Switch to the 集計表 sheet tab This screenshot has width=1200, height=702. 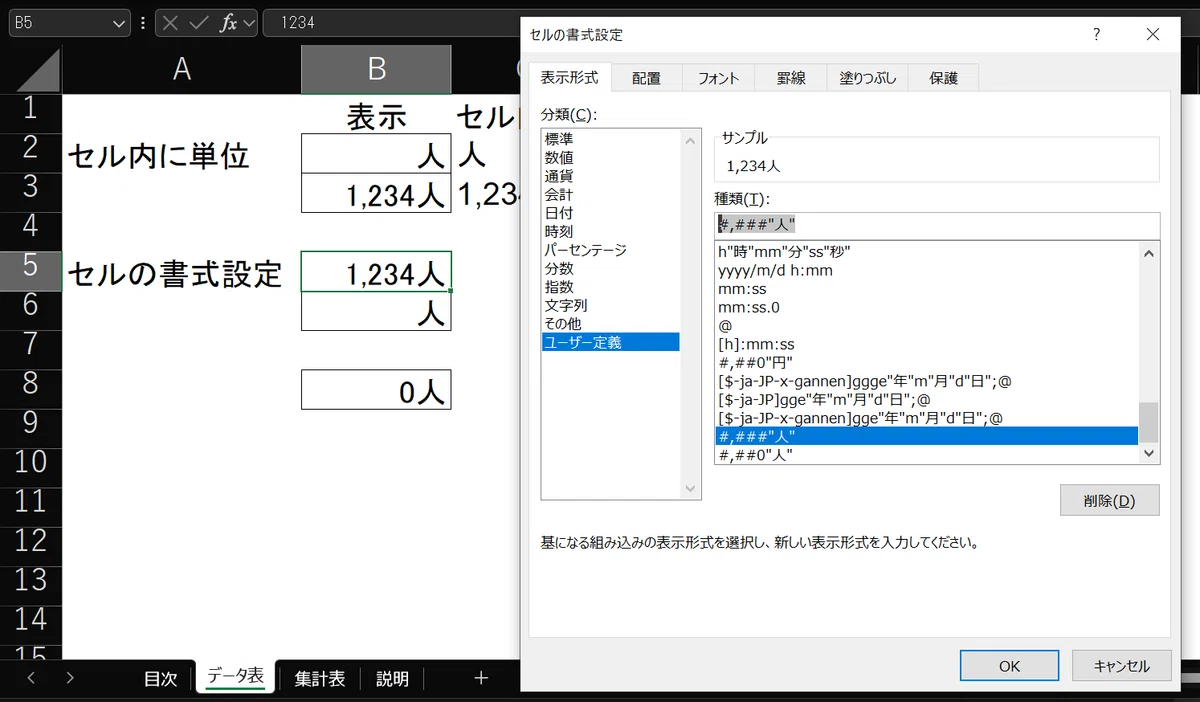tap(320, 679)
